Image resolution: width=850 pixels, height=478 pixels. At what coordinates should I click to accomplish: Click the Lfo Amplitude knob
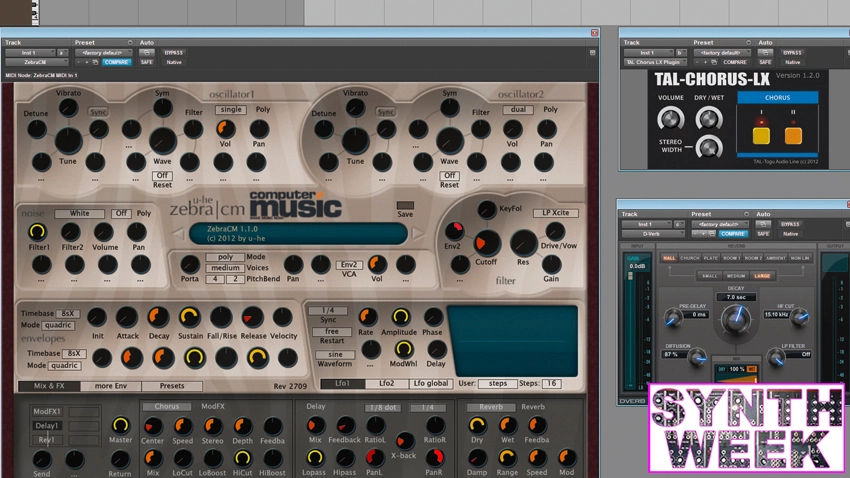[400, 317]
